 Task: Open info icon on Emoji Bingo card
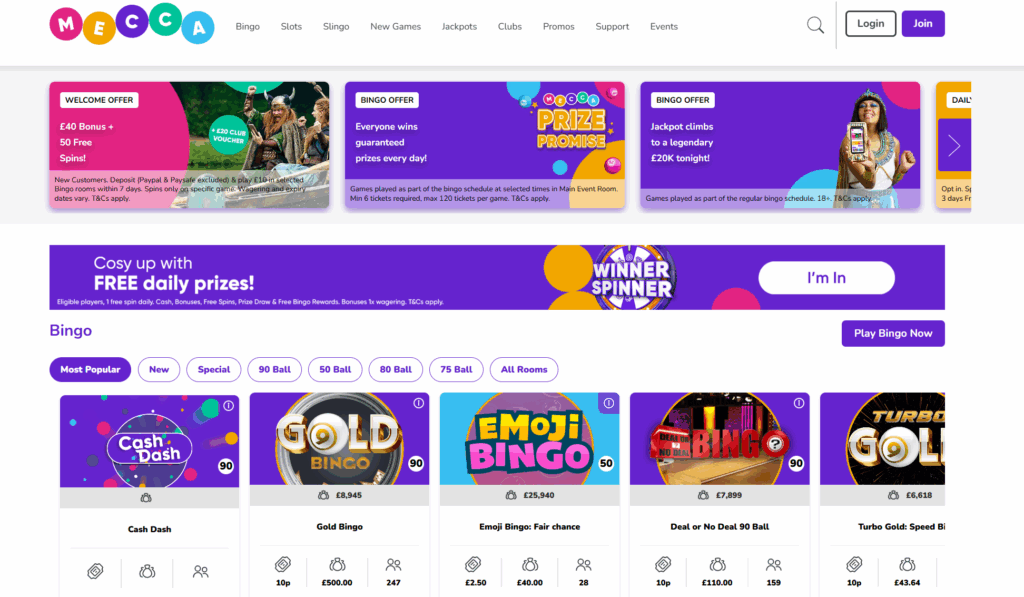[x=609, y=403]
